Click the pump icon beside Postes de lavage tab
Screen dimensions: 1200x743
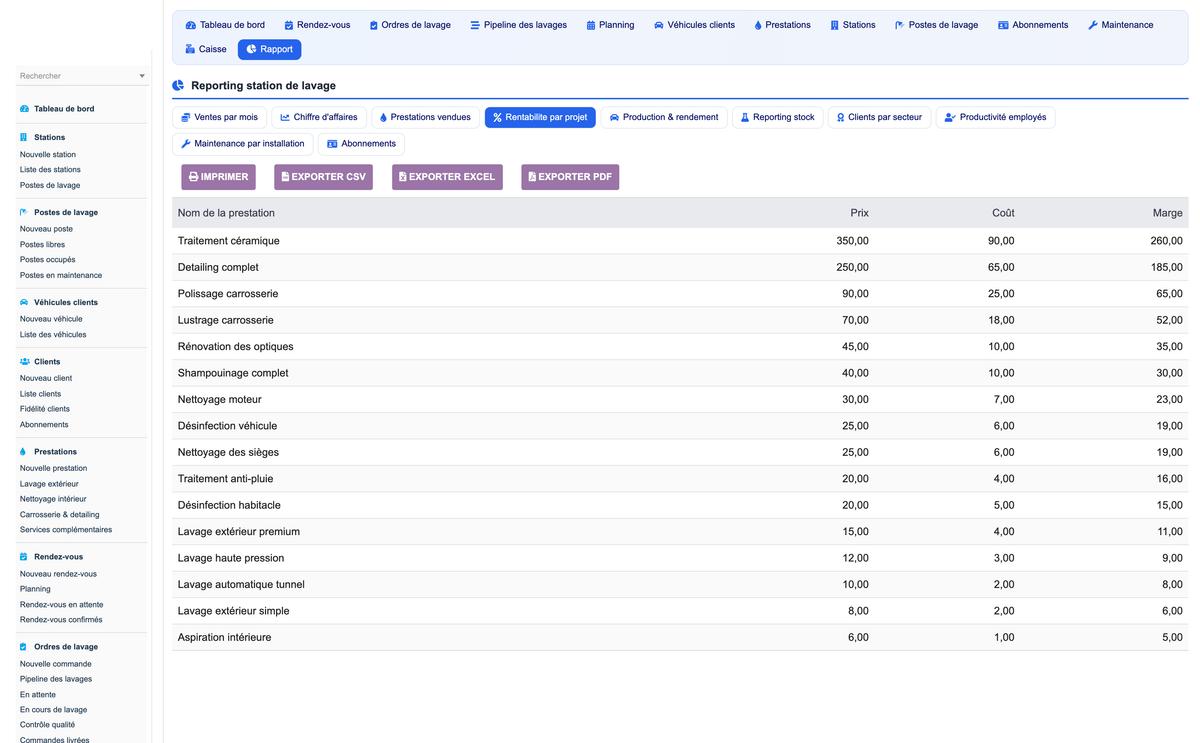point(900,25)
